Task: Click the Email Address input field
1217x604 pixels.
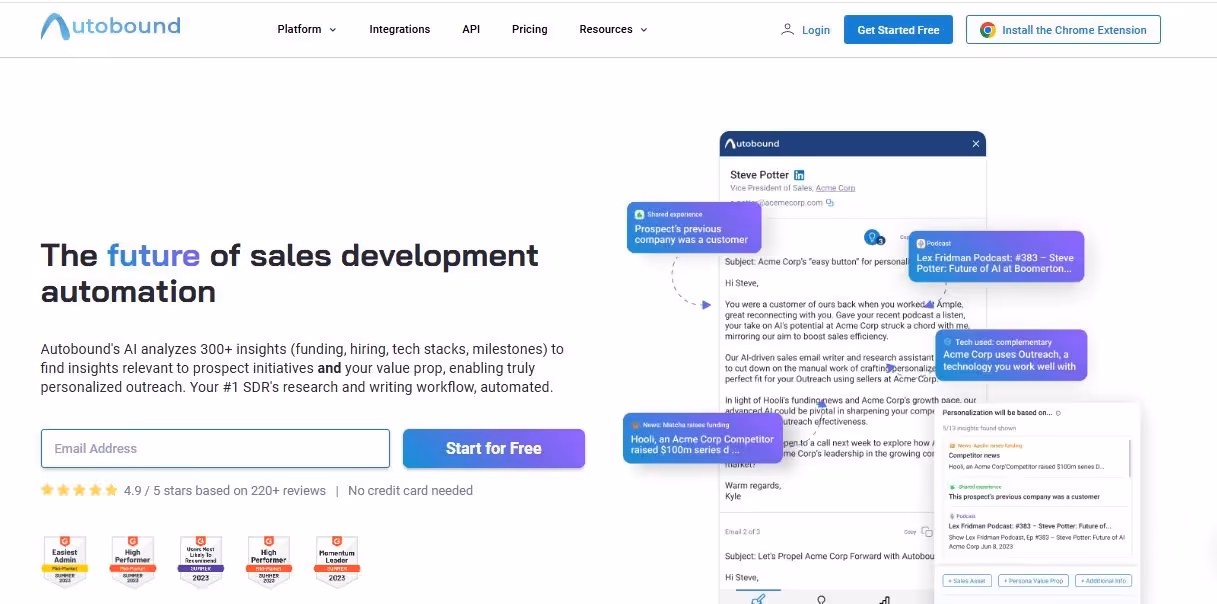Action: pyautogui.click(x=215, y=448)
